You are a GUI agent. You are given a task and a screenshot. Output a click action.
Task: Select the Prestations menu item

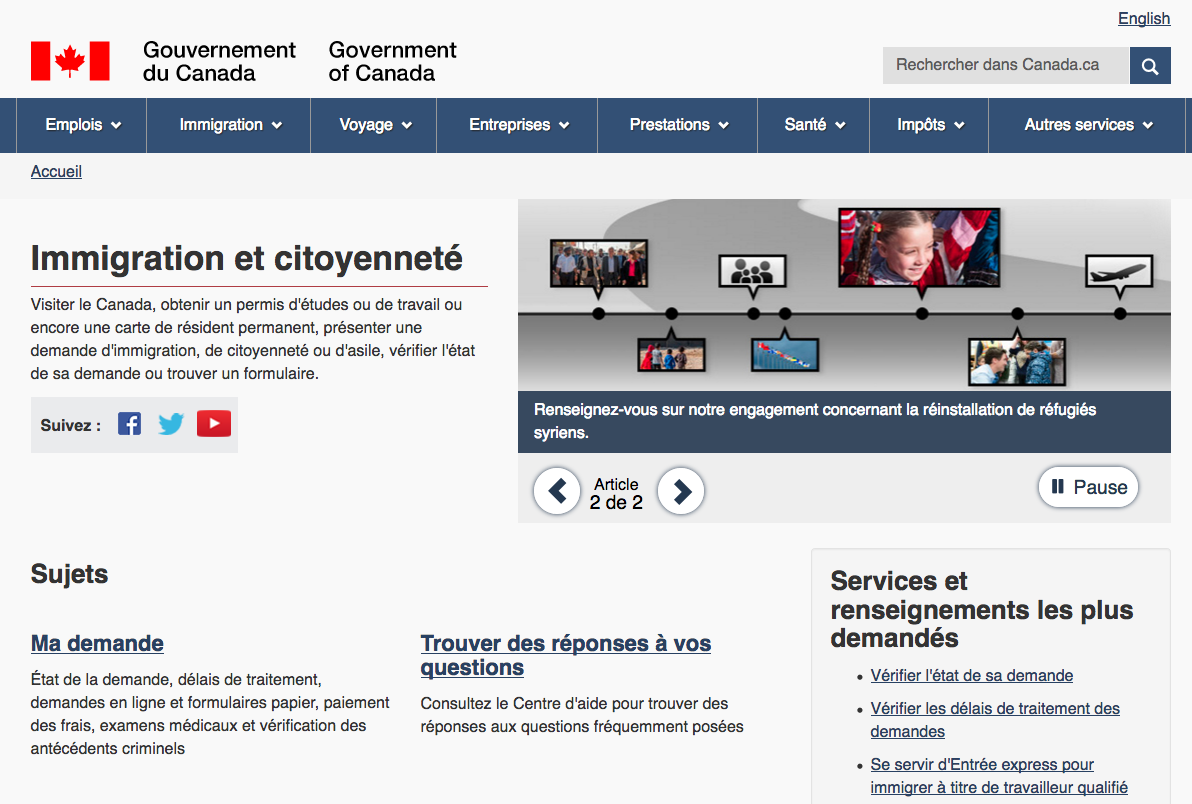coord(679,125)
